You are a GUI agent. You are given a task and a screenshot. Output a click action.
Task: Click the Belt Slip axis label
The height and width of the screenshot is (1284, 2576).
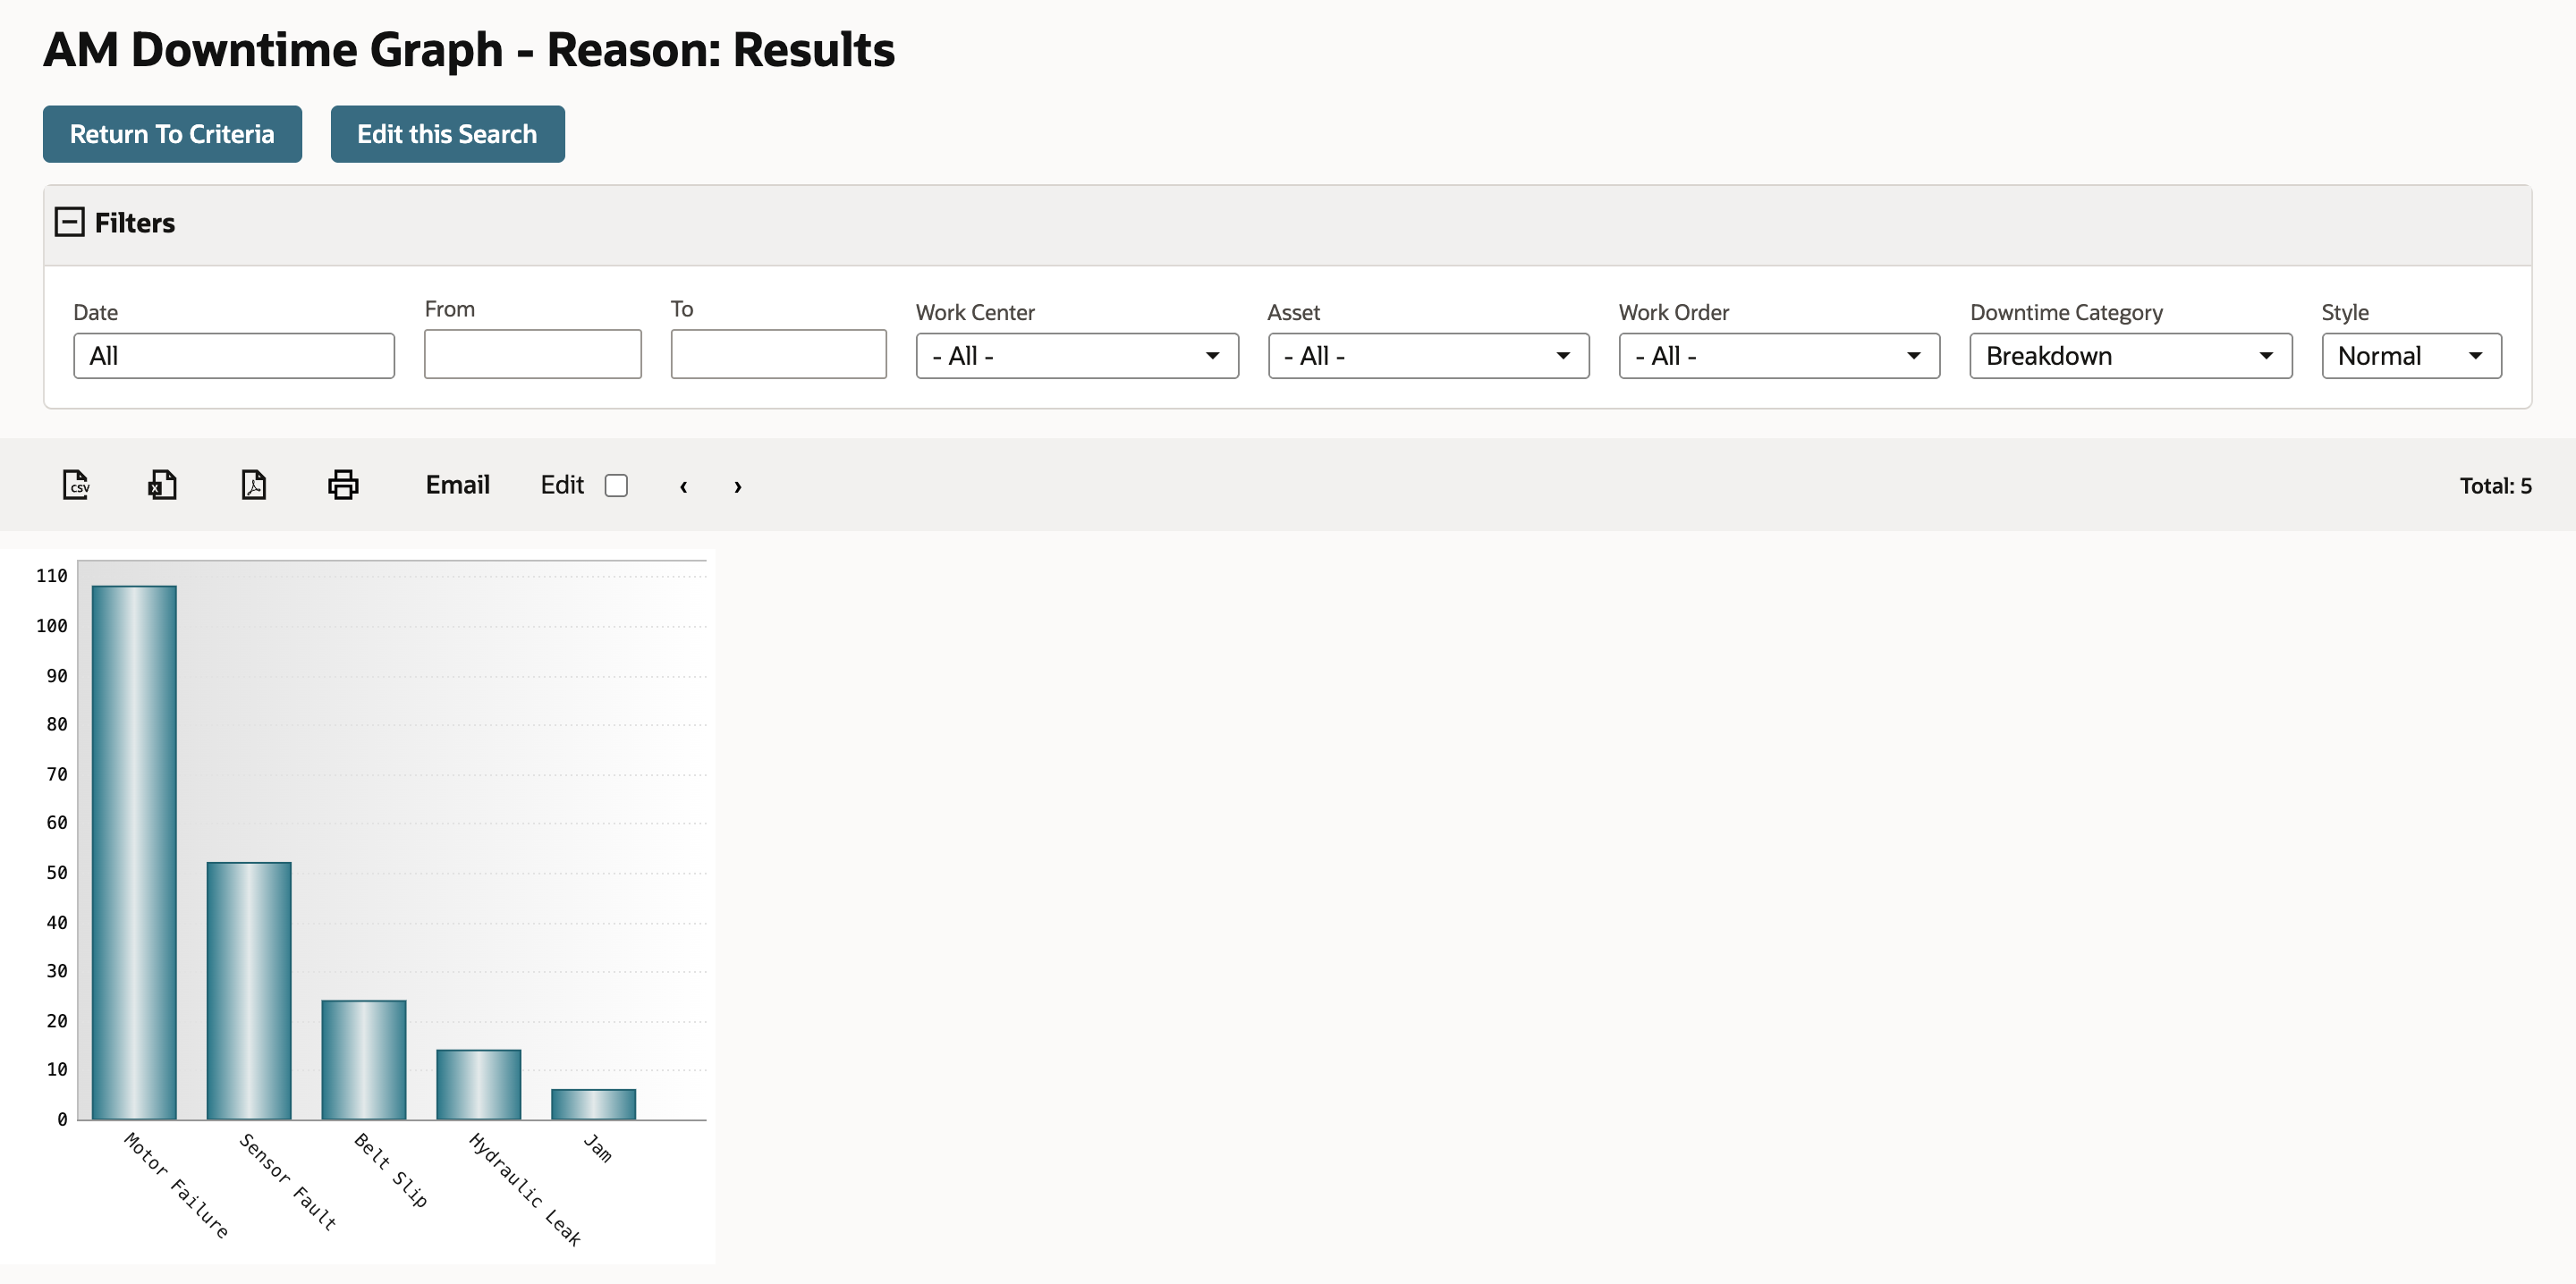pyautogui.click(x=391, y=1170)
